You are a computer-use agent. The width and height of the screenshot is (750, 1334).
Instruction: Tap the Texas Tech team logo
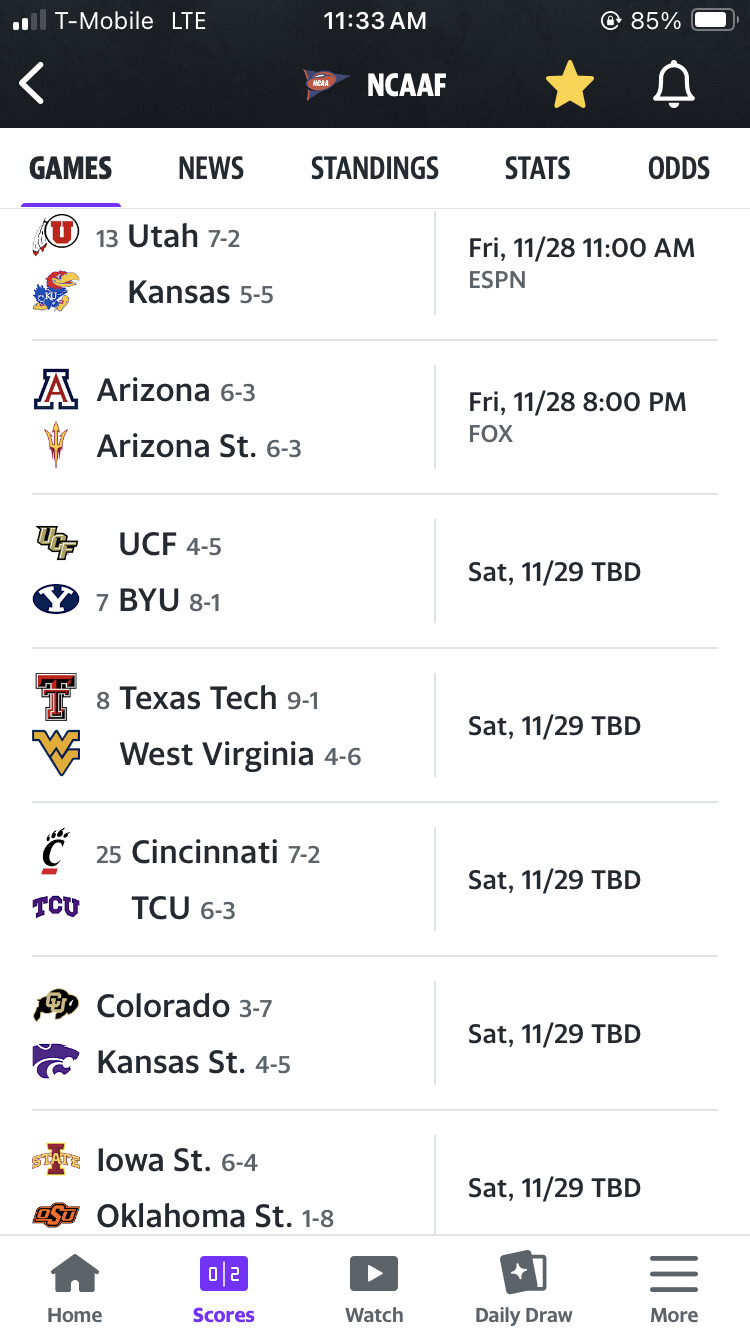(56, 697)
